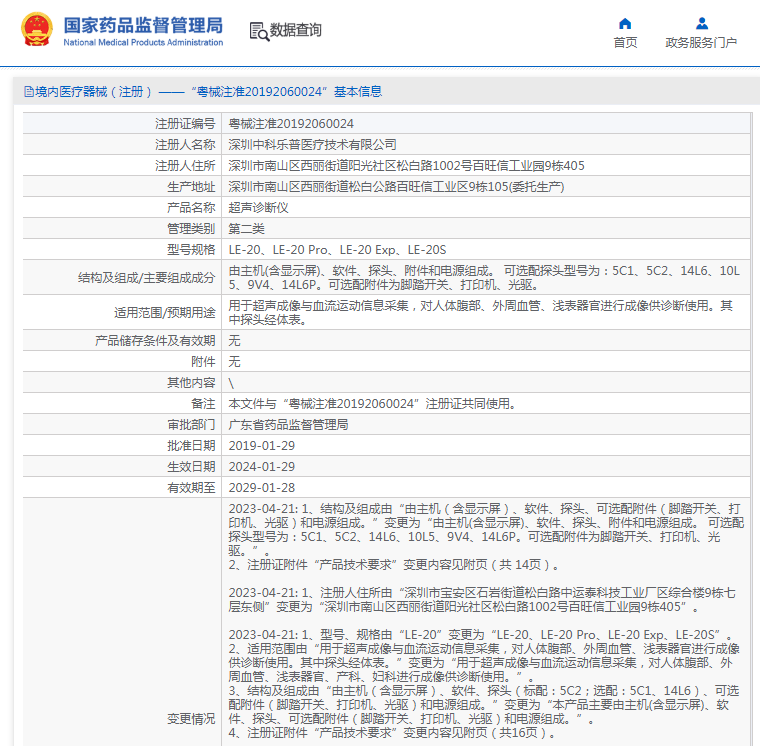The width and height of the screenshot is (760, 746).
Task: Click the product name value 超声诊断仪
Action: coord(258,207)
